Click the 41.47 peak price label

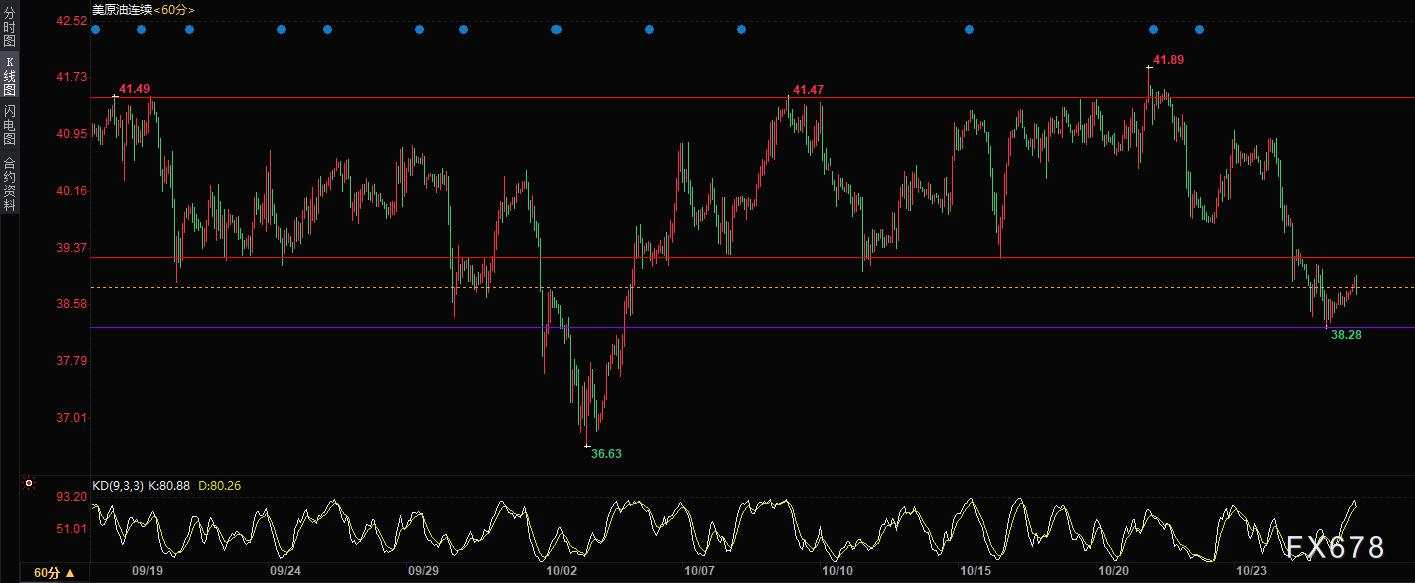coord(808,90)
